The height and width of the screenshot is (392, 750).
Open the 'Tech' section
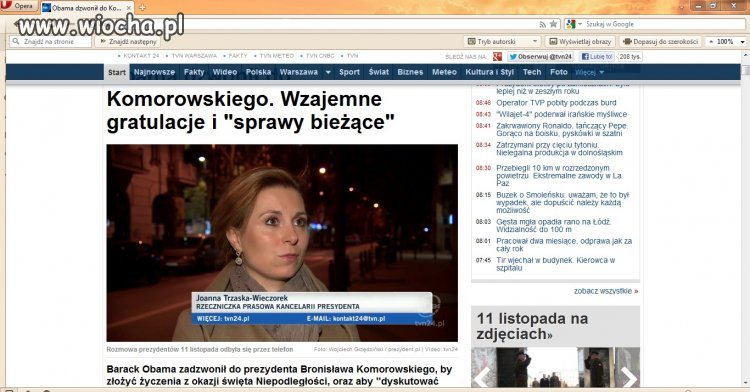tap(532, 72)
